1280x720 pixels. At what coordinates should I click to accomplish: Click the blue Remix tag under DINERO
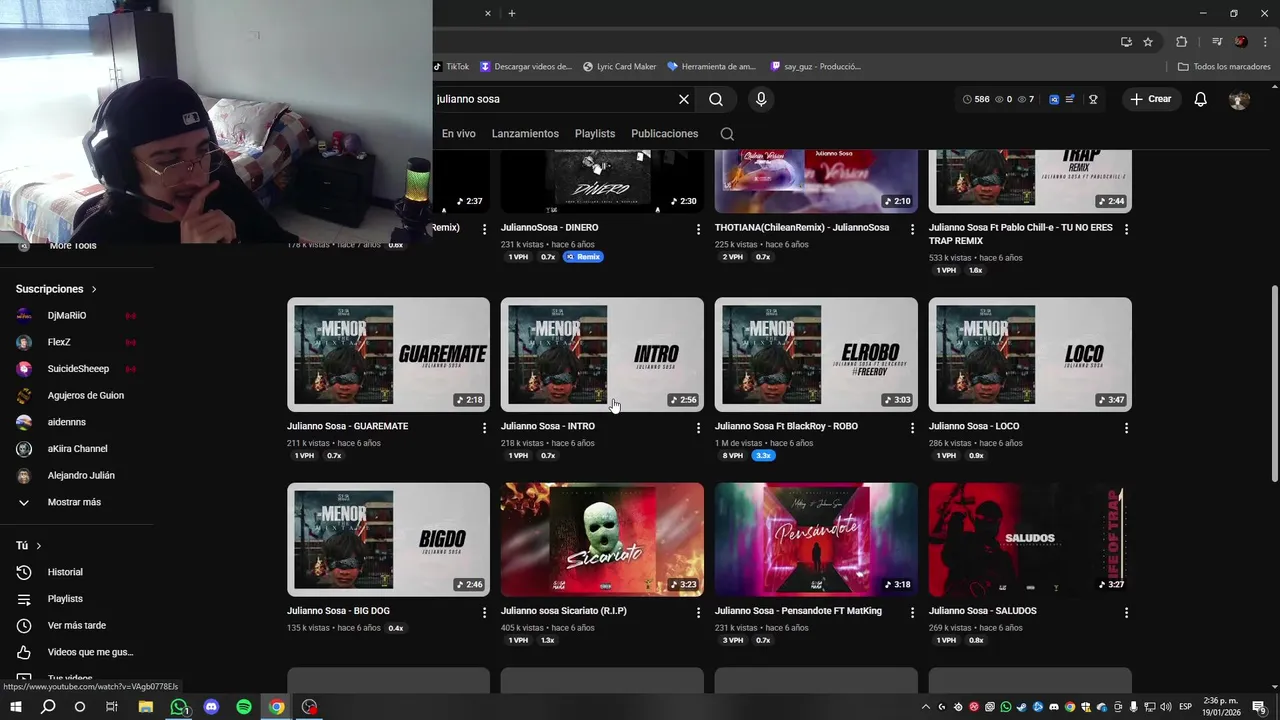583,257
